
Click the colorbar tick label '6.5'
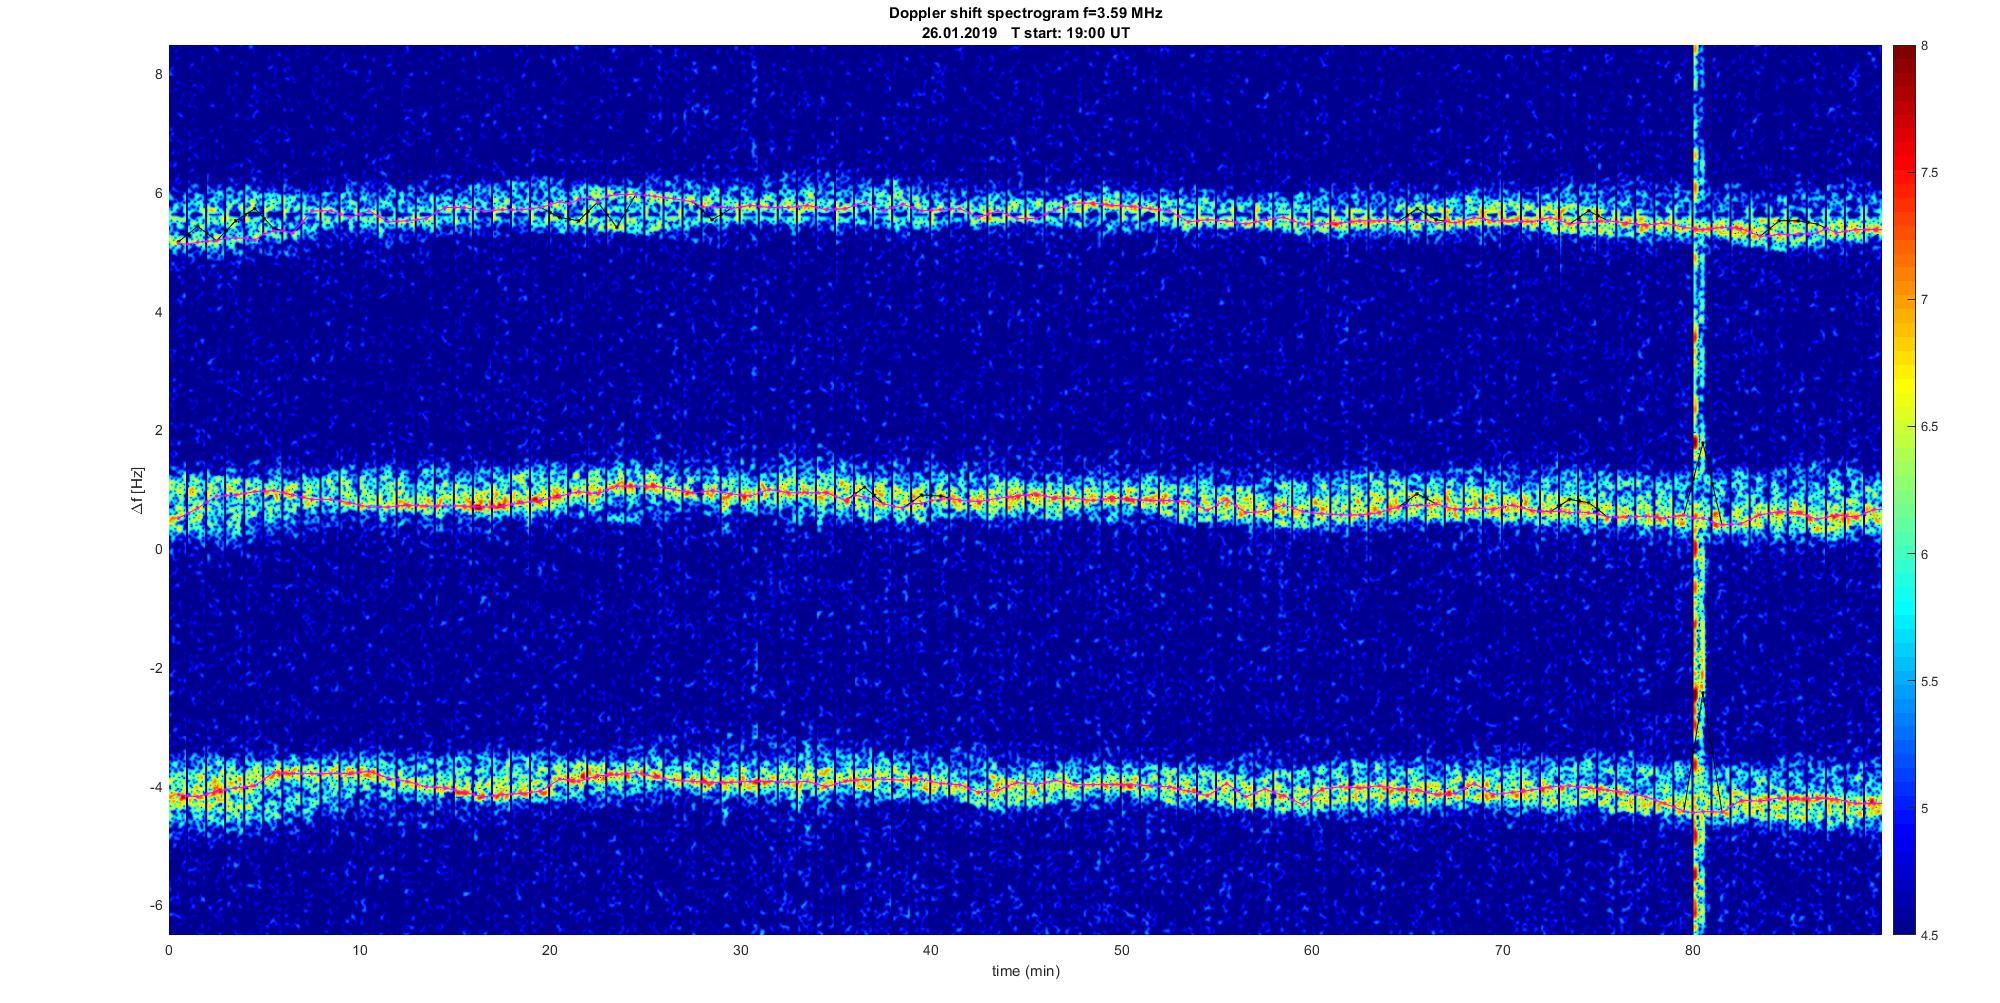(1929, 427)
